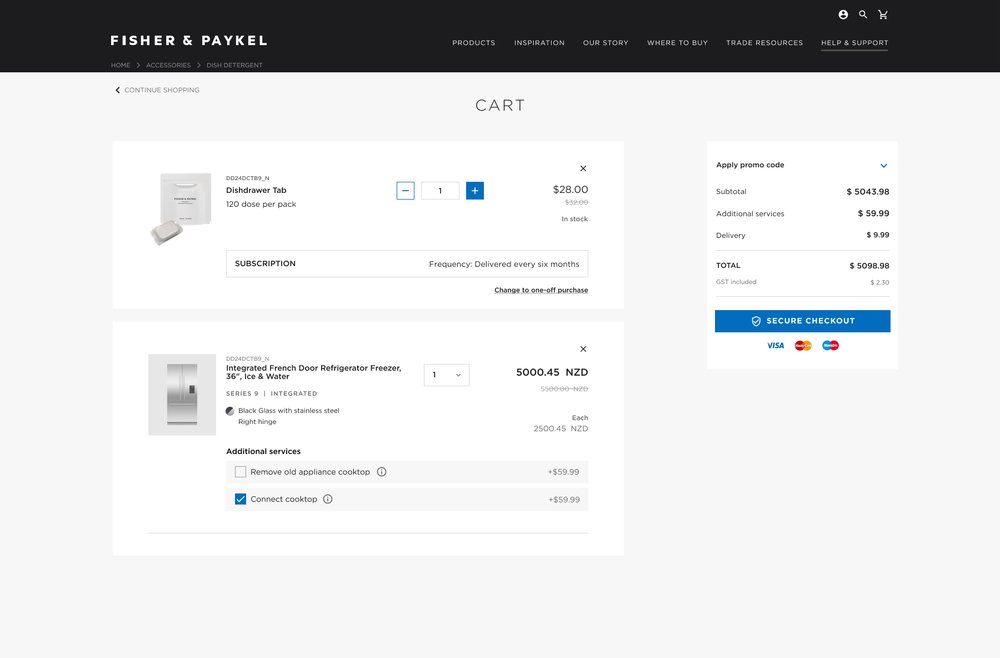Open refrigerator quantity dropdown

coord(446,375)
